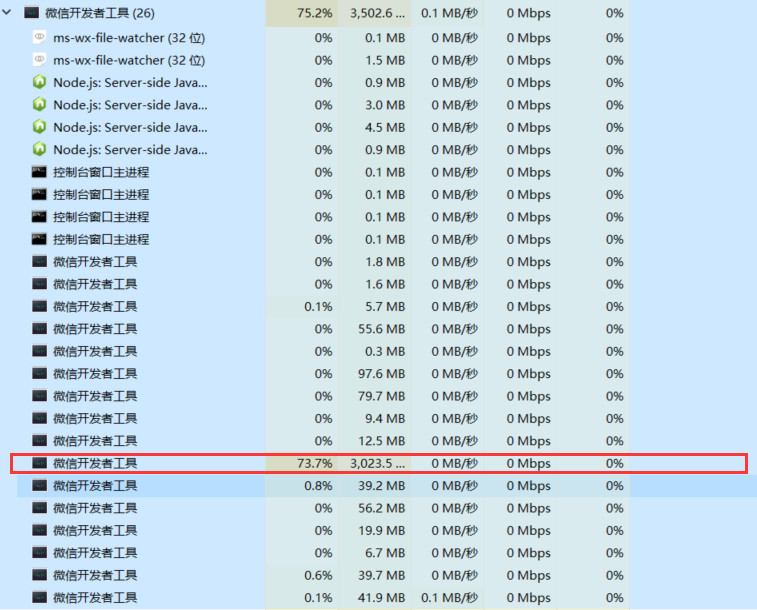Click 微信开发者工具 icon in 97.6 MB row

click(x=39, y=374)
